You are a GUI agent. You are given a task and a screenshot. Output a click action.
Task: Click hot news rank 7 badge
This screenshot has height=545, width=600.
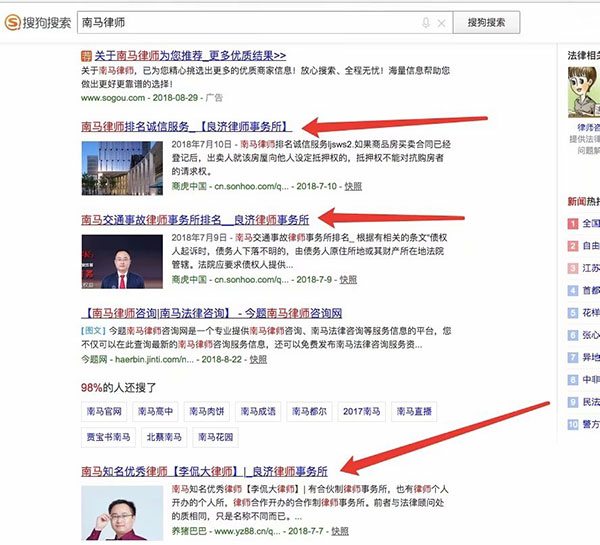(572, 357)
